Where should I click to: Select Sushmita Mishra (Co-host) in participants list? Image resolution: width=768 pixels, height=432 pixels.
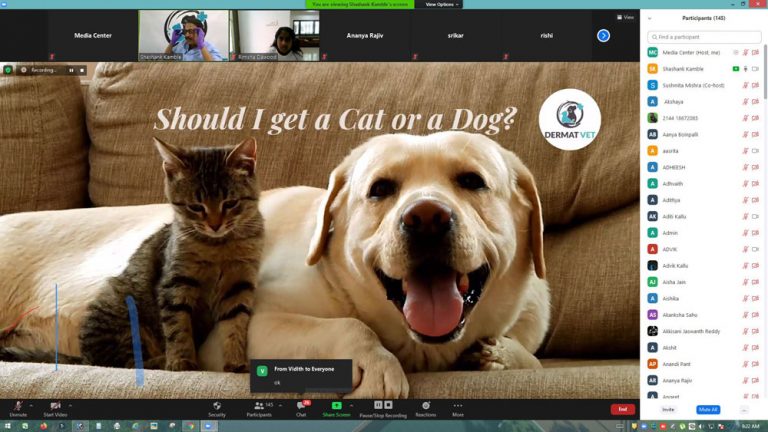click(703, 85)
